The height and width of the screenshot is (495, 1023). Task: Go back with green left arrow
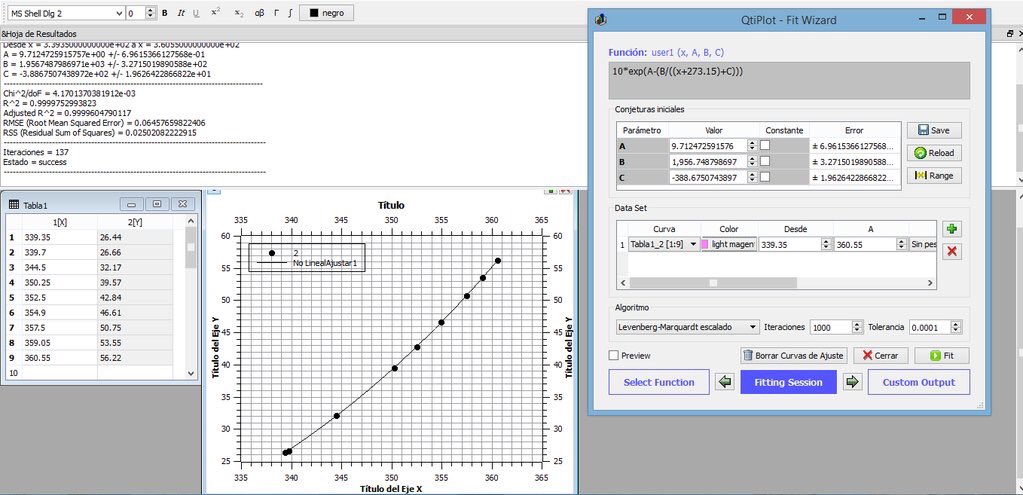pos(724,382)
